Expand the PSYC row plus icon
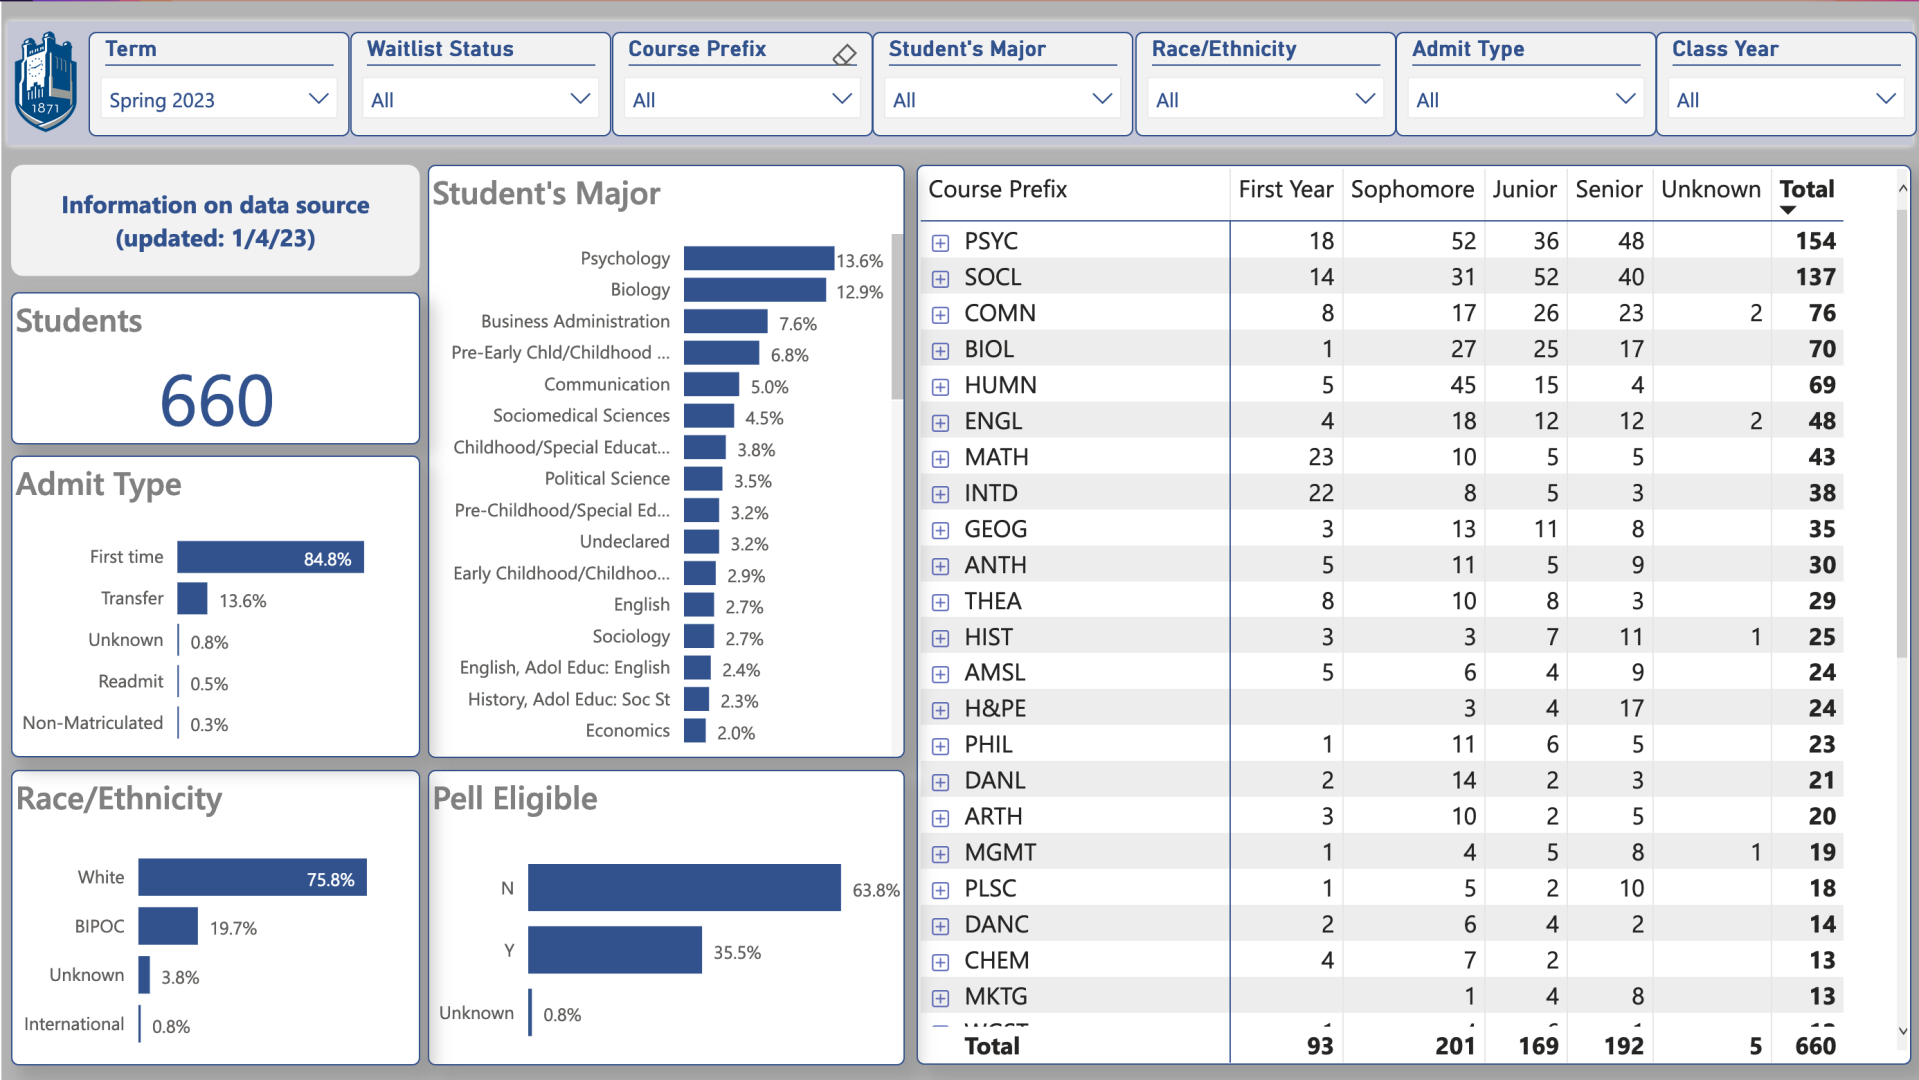The height and width of the screenshot is (1080, 1919). tap(940, 243)
